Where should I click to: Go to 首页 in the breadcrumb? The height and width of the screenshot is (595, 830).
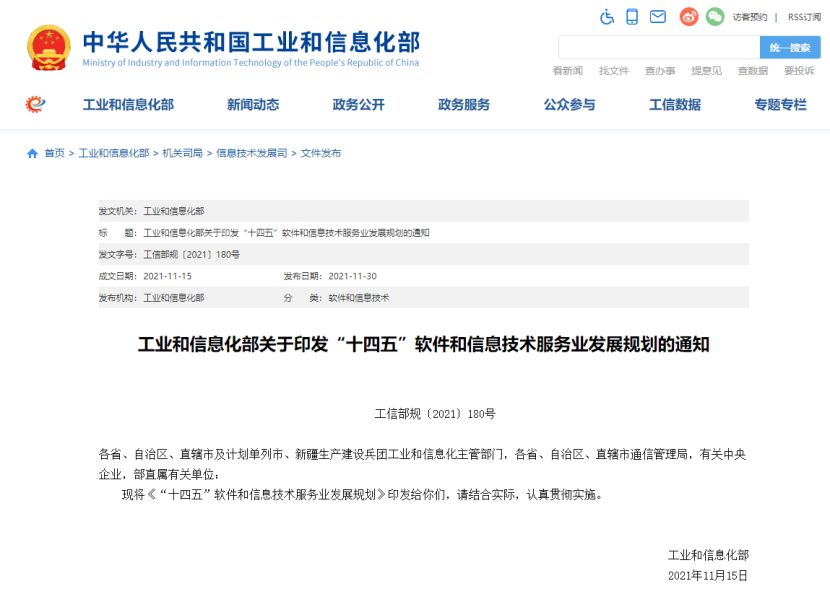(55, 154)
